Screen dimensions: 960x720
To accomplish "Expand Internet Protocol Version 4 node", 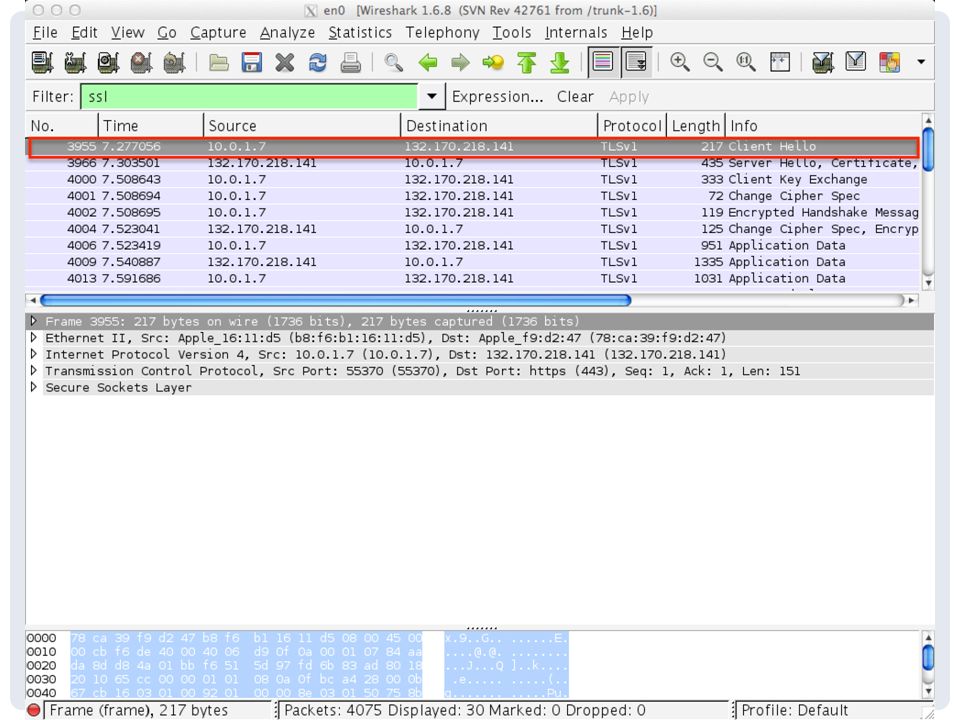I will point(34,354).
